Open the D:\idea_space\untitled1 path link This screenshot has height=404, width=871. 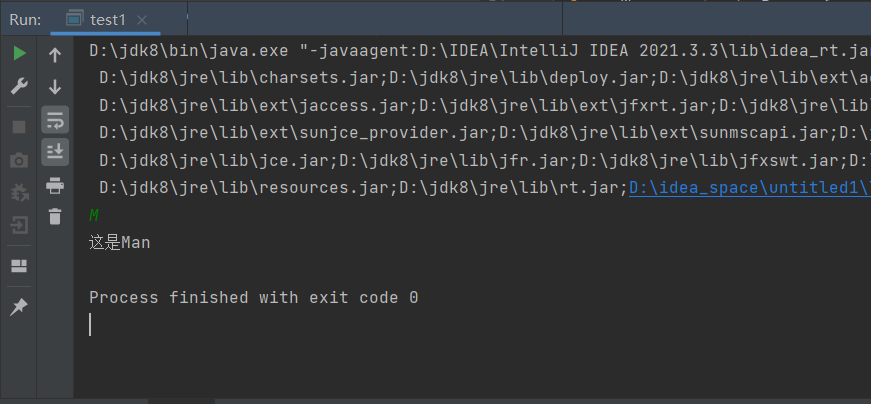click(x=748, y=187)
